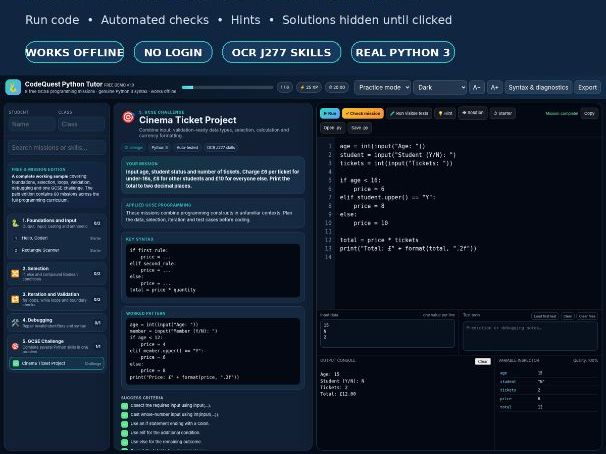Open the Rectangle Scanner mission
Screen dimensions: 606x454
(x=56, y=250)
